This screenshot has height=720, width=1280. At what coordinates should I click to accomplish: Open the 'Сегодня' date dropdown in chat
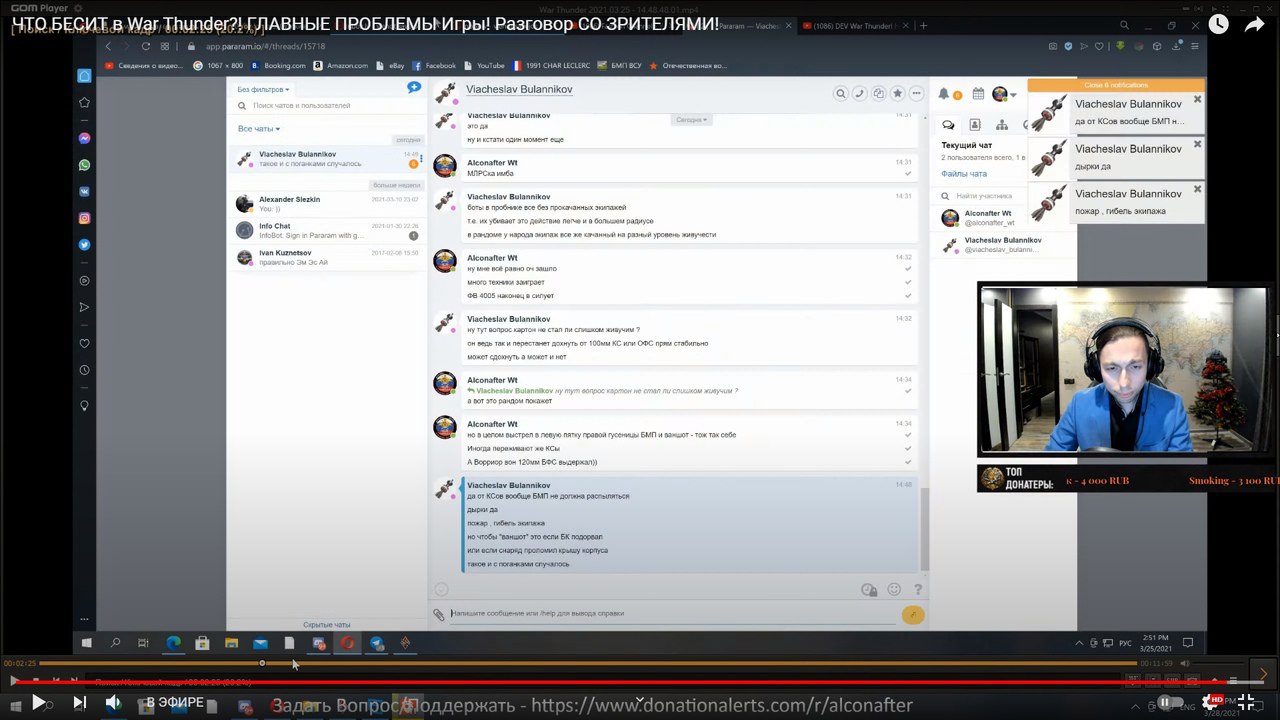(691, 120)
